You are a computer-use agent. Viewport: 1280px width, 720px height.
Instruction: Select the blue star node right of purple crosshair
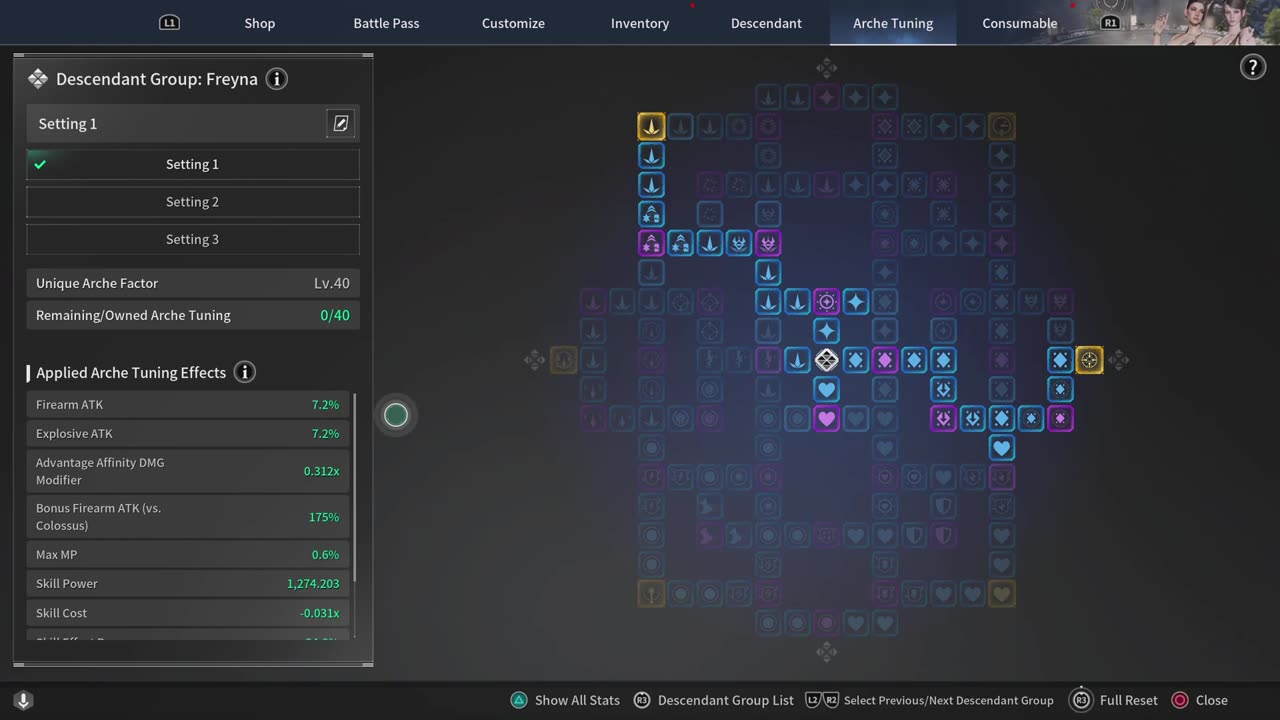(x=856, y=301)
